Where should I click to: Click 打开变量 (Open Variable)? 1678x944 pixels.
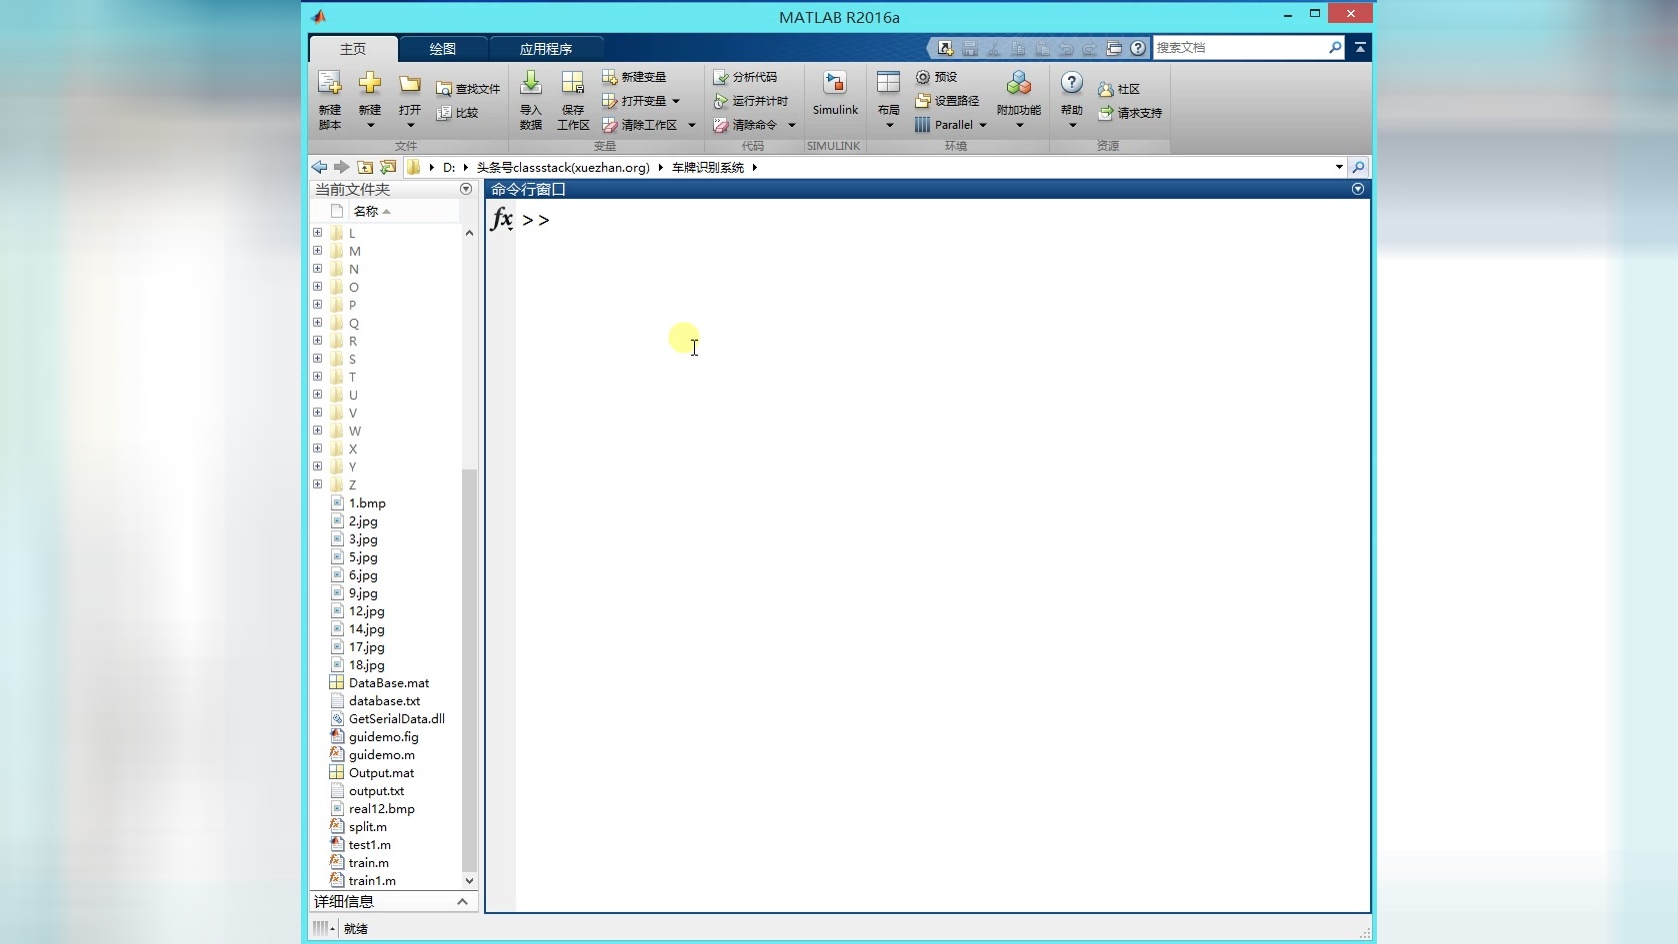634,101
